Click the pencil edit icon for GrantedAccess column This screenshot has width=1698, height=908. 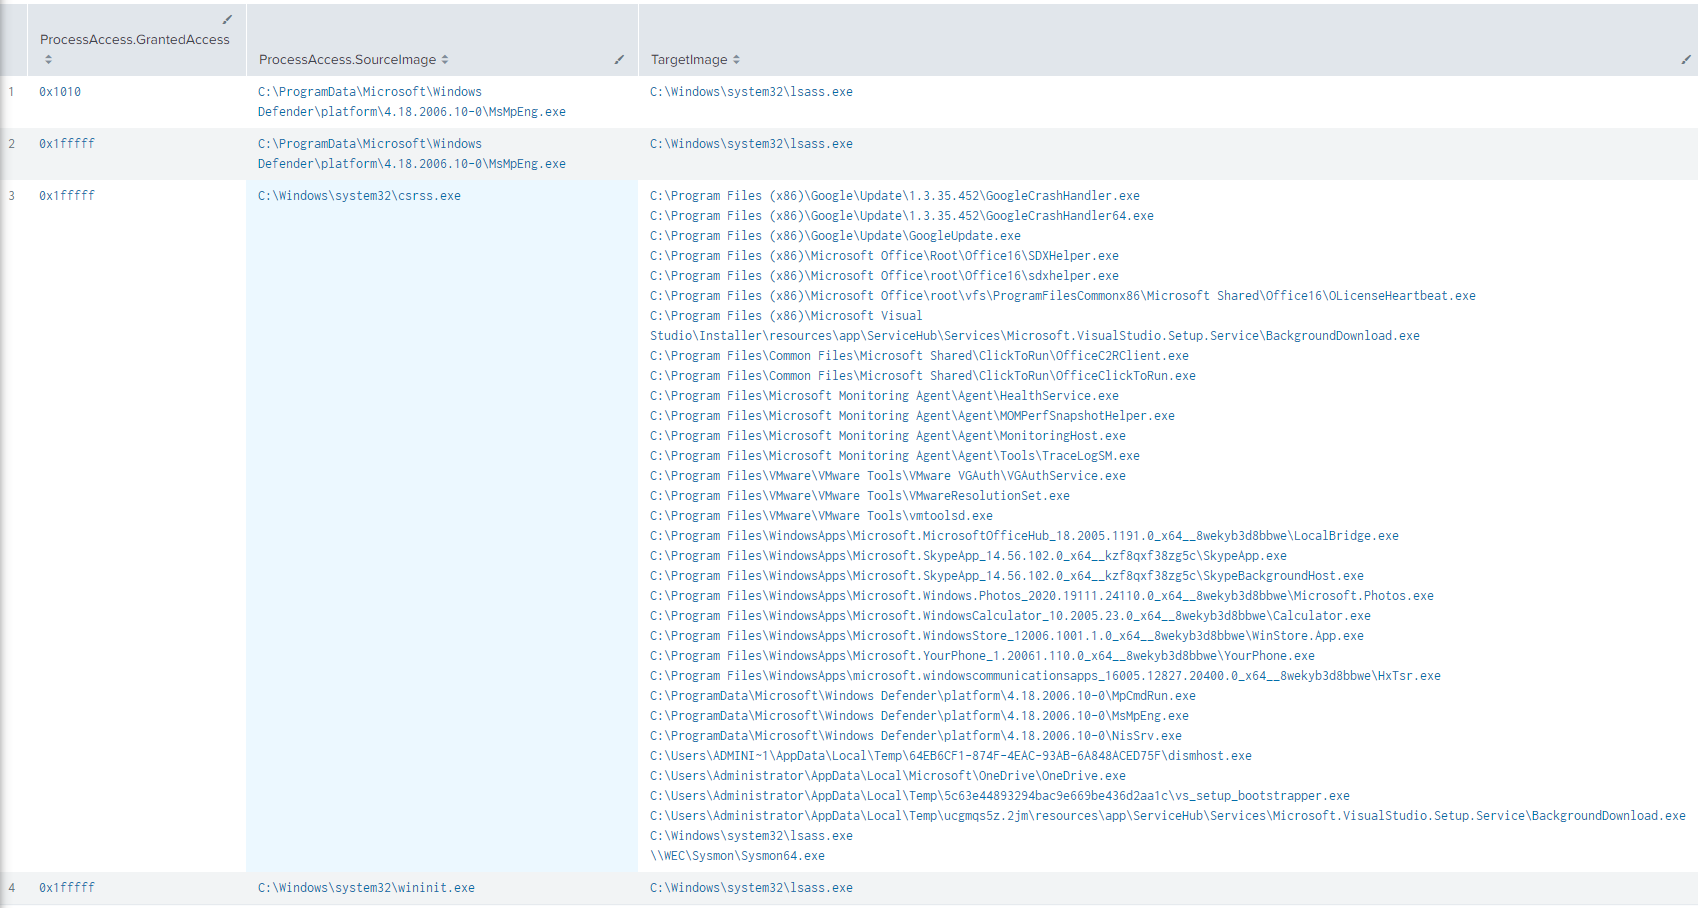227,19
